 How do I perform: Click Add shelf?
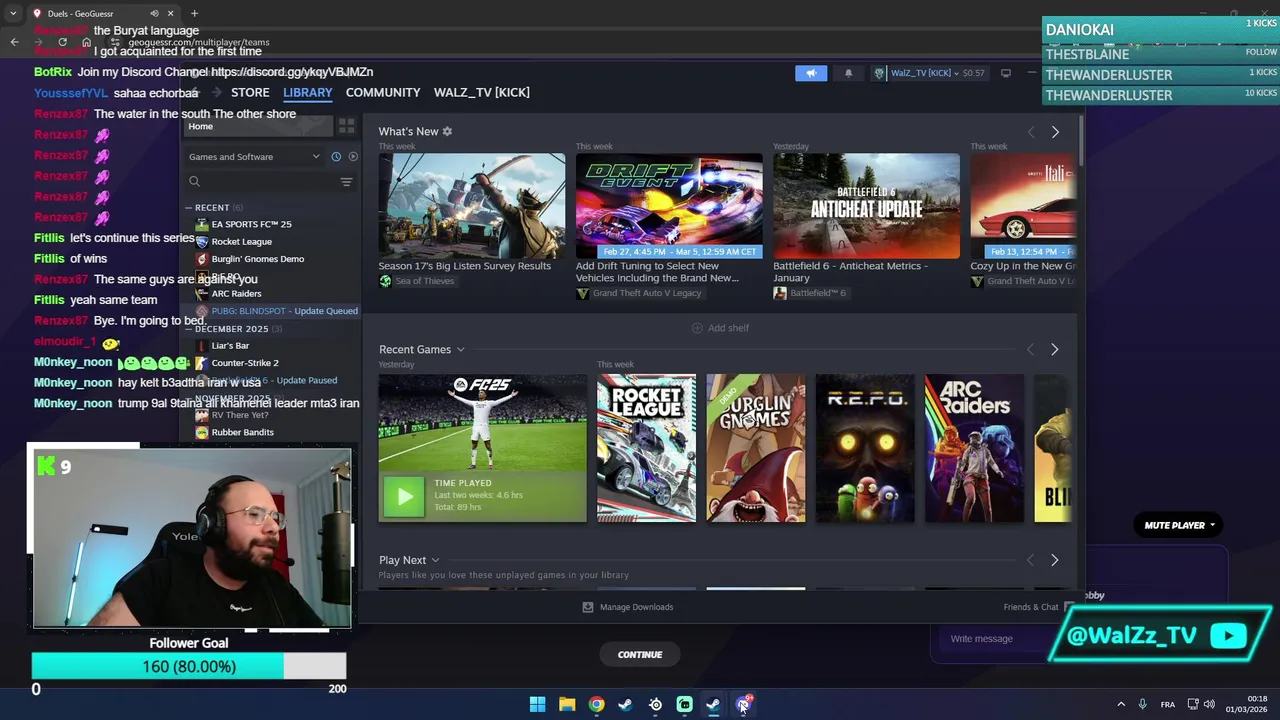click(x=720, y=328)
